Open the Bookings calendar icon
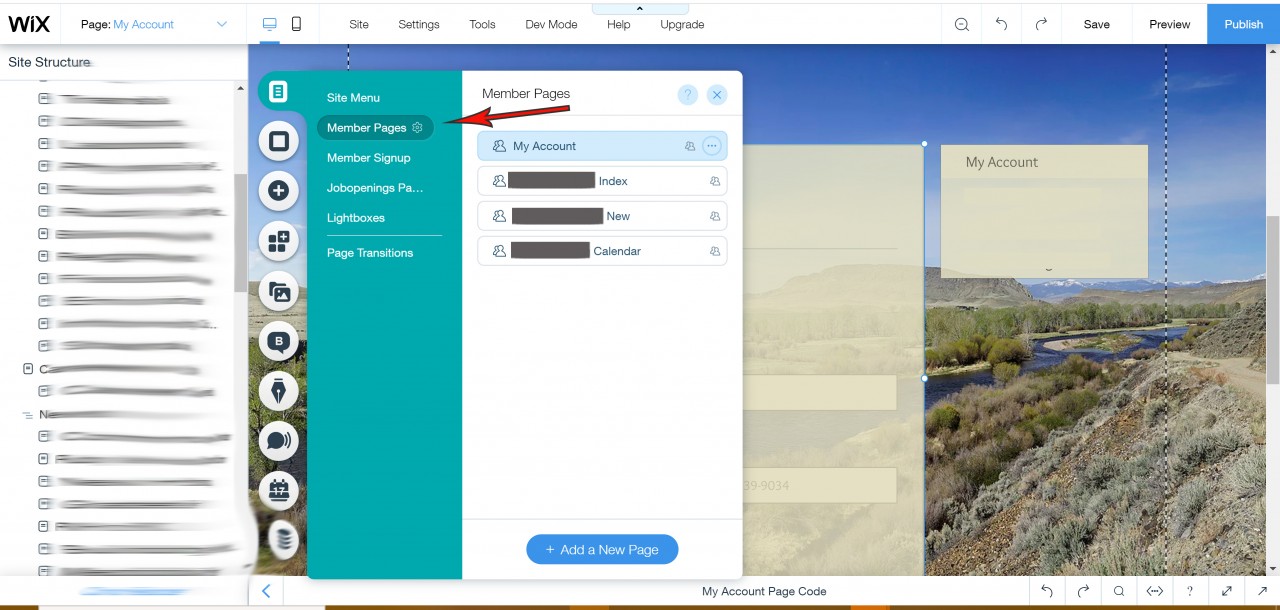This screenshot has width=1280, height=610. coord(279,490)
